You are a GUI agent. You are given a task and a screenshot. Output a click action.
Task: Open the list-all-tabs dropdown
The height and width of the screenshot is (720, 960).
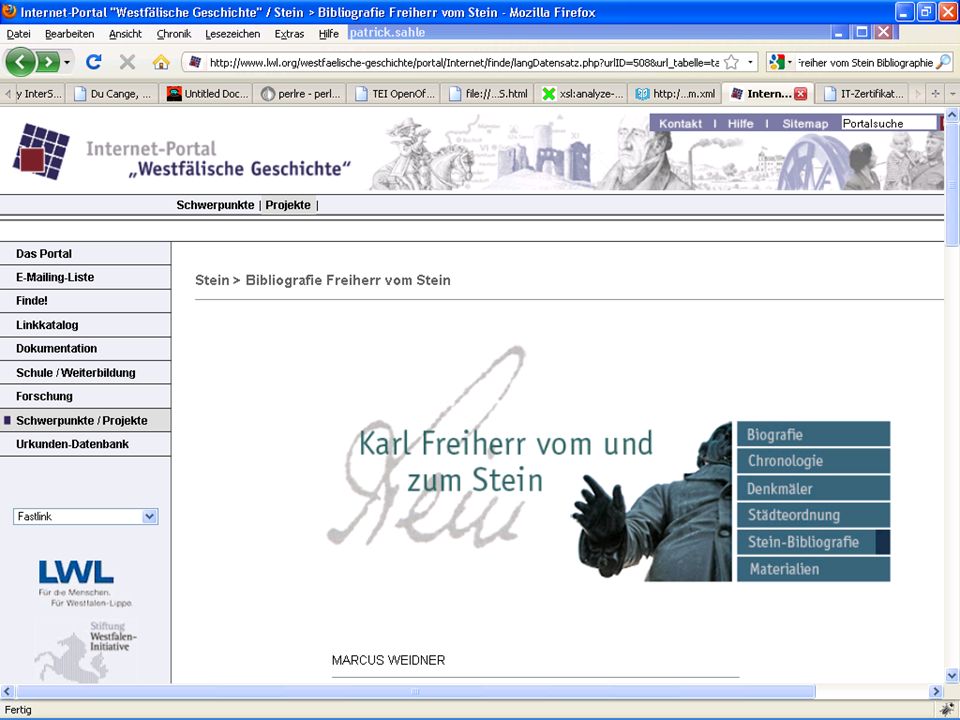click(953, 94)
